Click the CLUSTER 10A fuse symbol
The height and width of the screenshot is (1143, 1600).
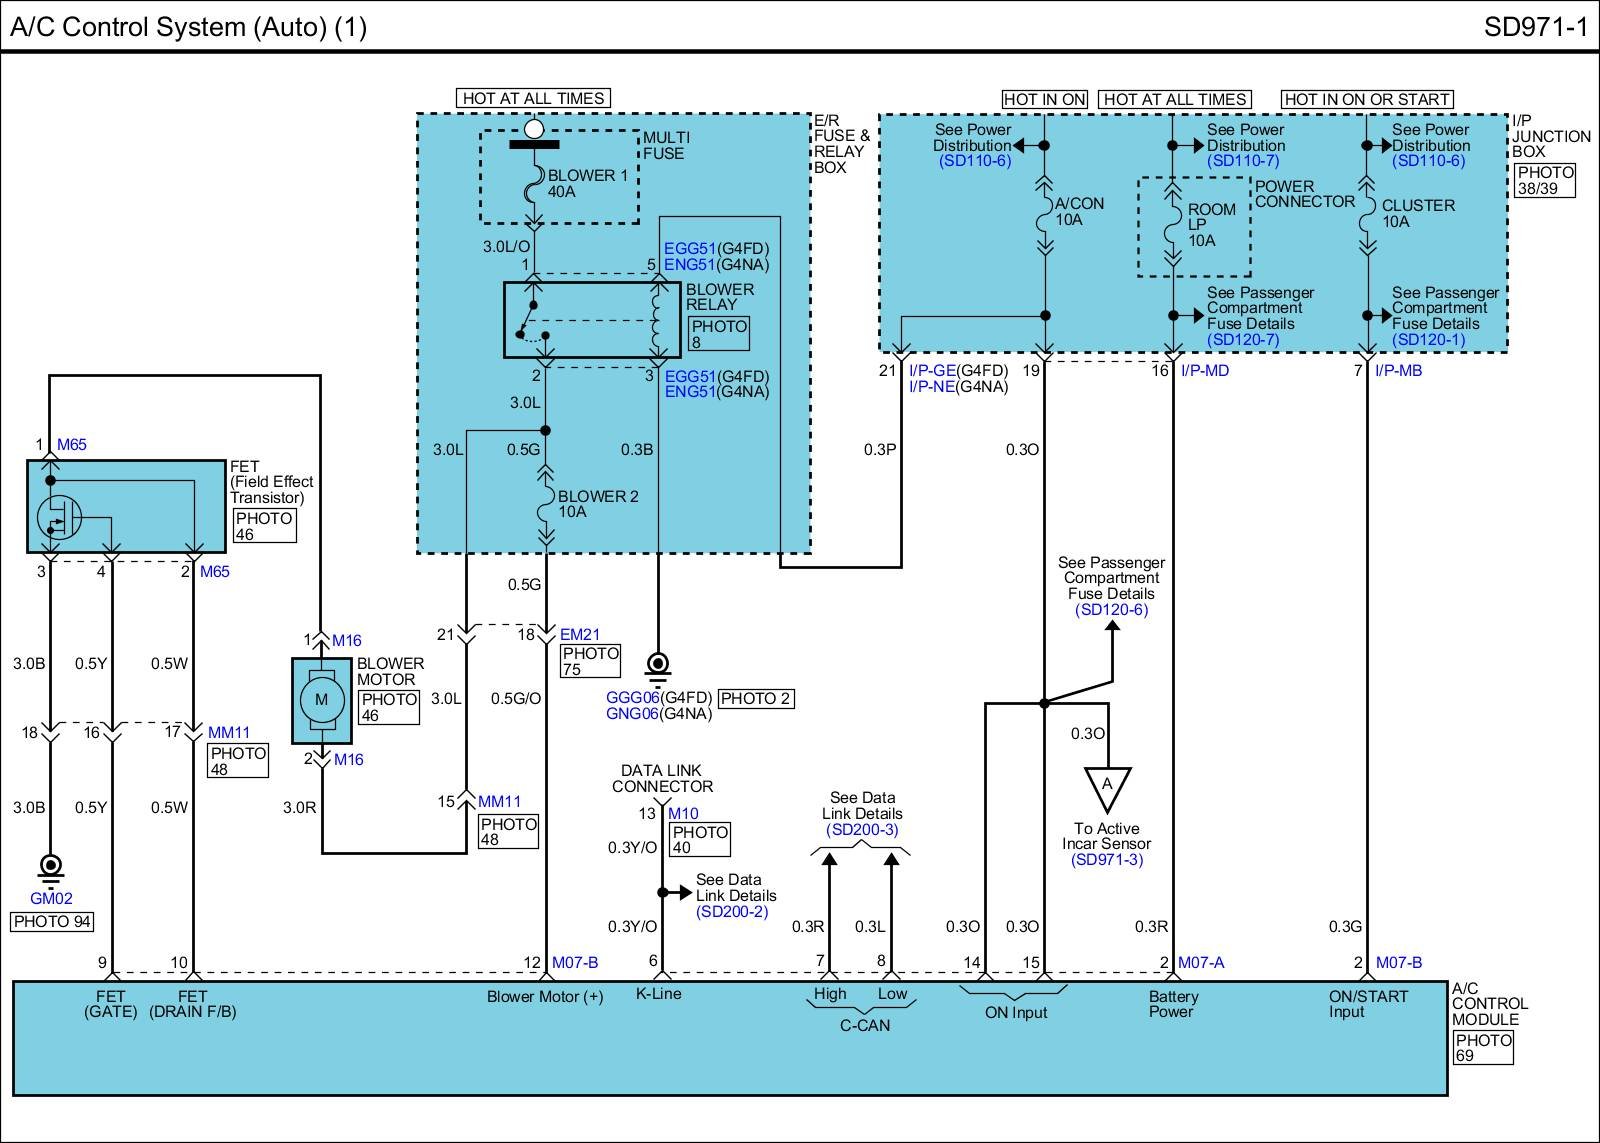click(1366, 213)
